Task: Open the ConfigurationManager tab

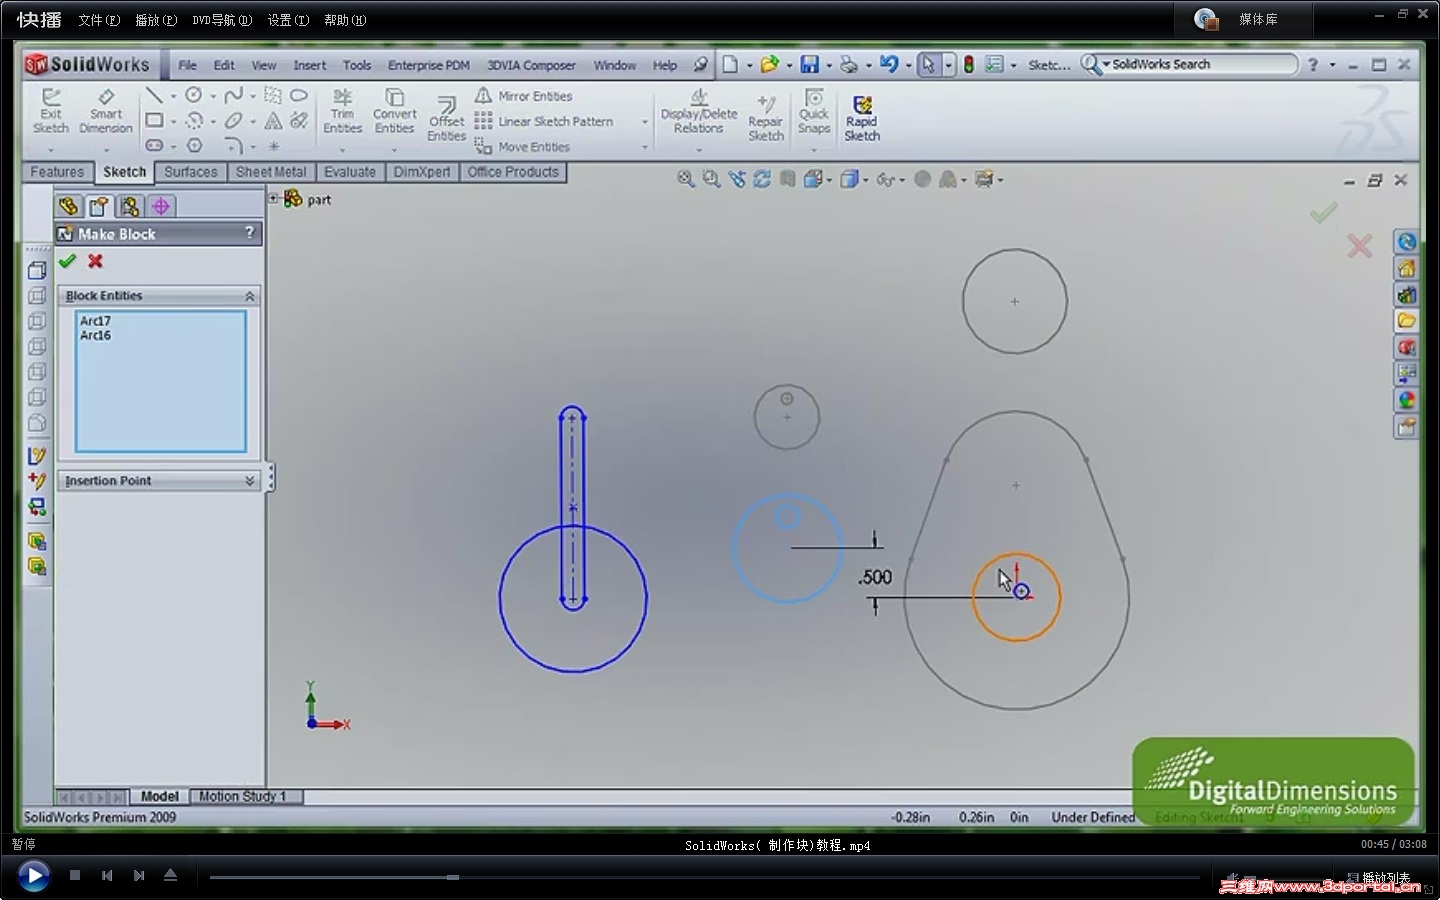Action: pyautogui.click(x=129, y=206)
